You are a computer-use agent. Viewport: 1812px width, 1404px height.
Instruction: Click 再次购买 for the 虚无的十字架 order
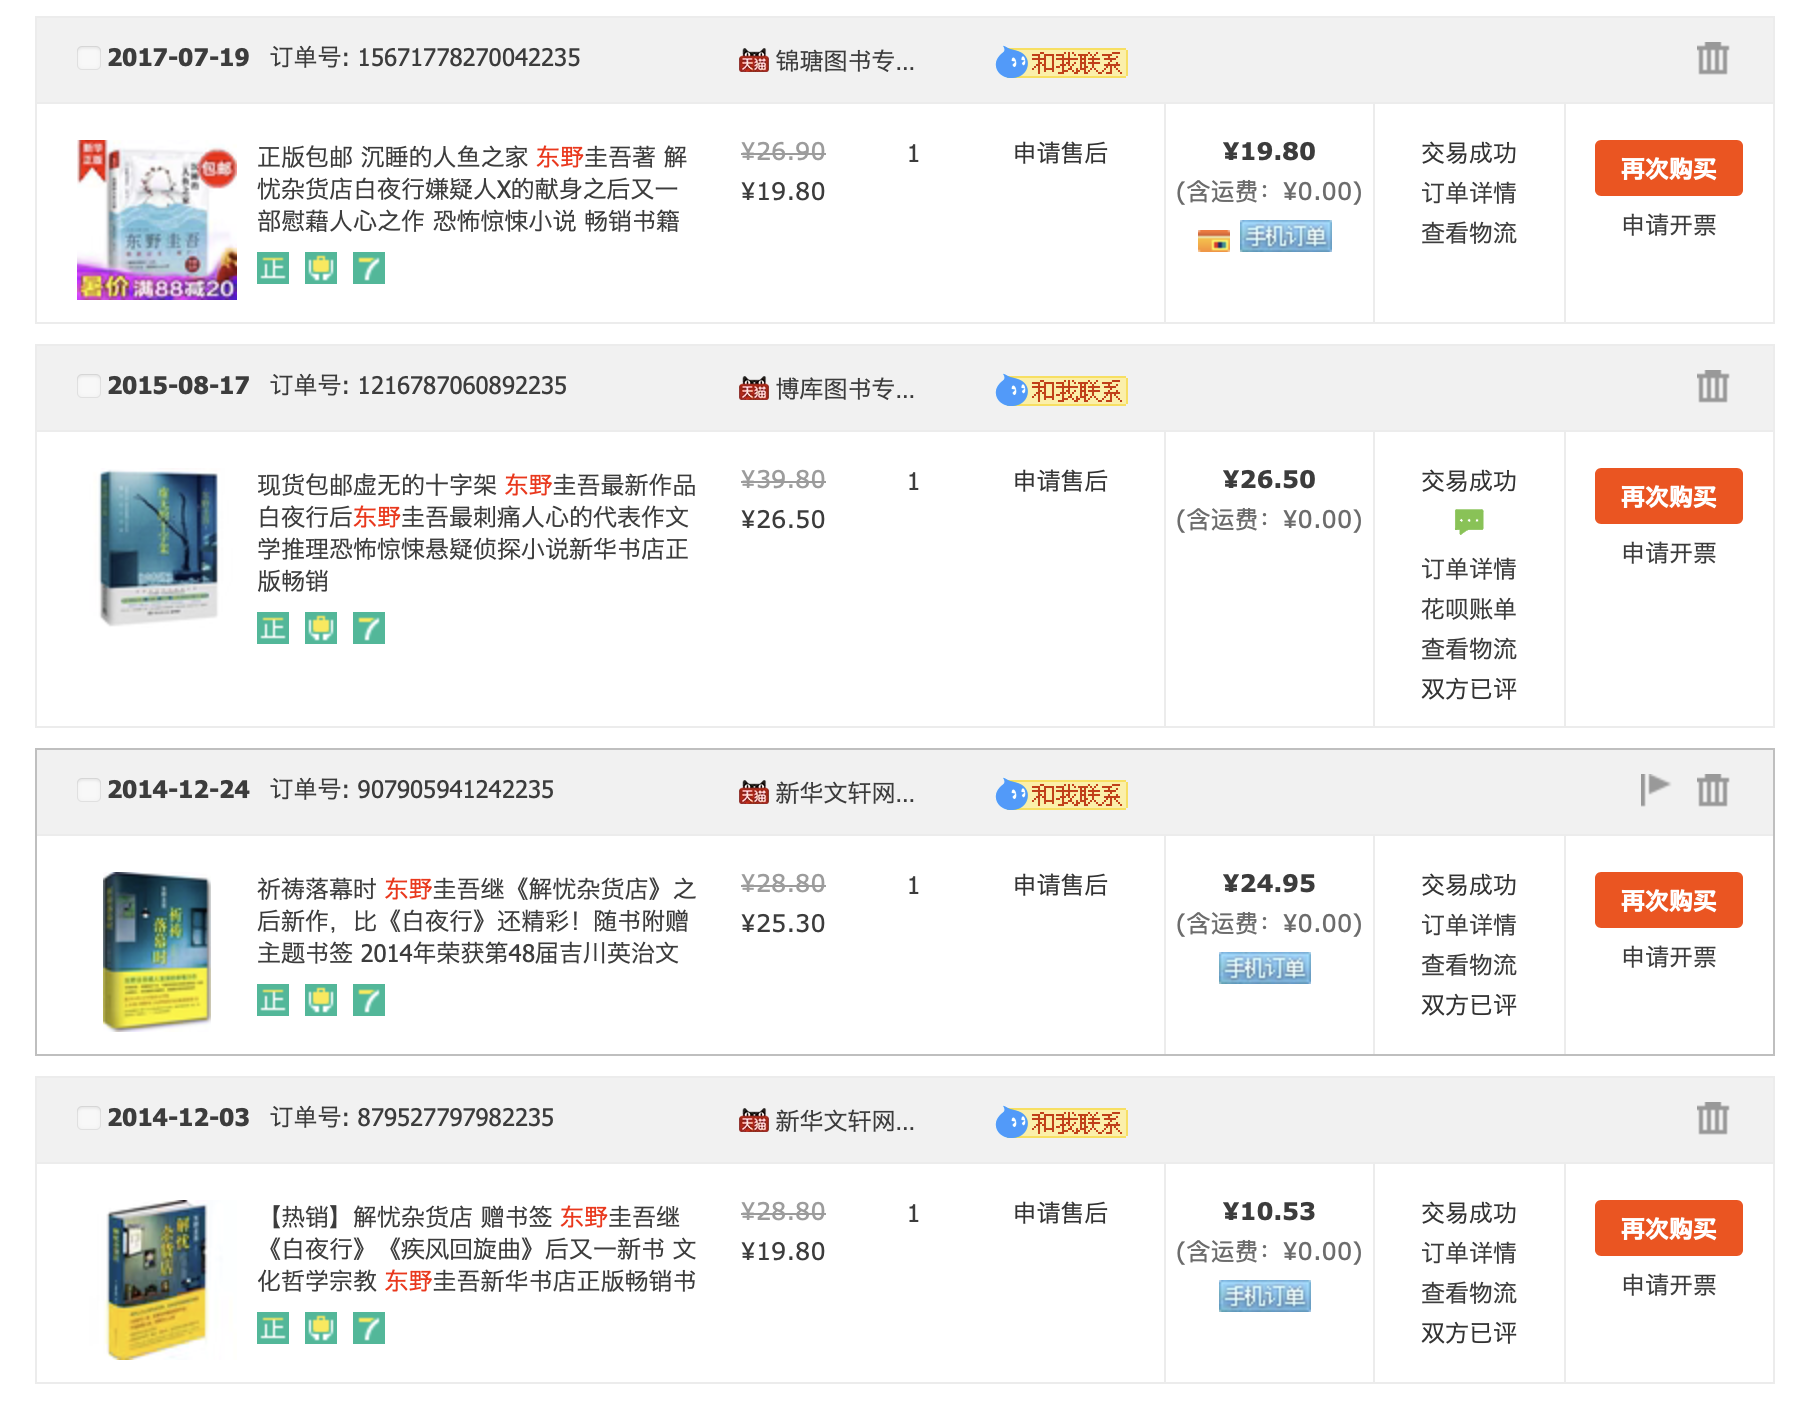(x=1668, y=496)
